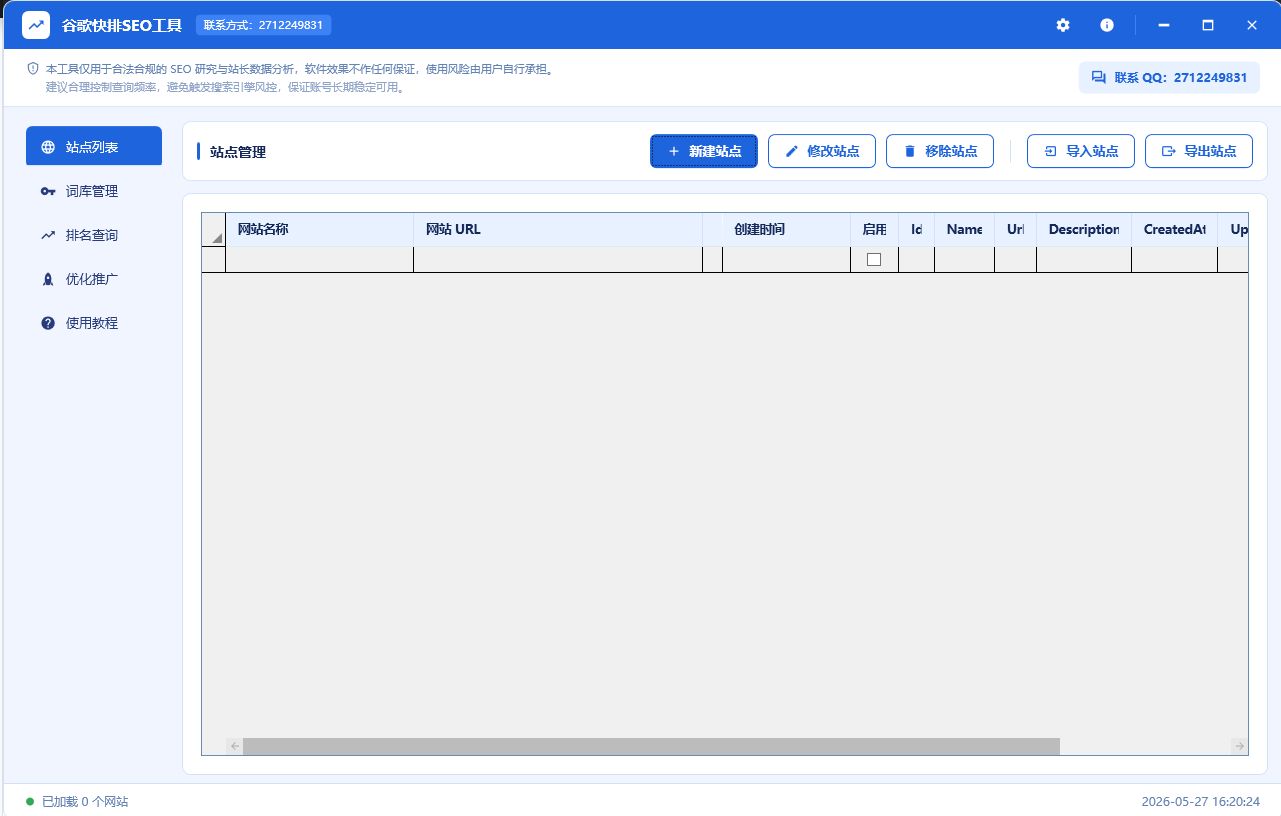Image resolution: width=1281 pixels, height=816 pixels.
Task: Click the CreatedAt column header
Action: 1174,230
